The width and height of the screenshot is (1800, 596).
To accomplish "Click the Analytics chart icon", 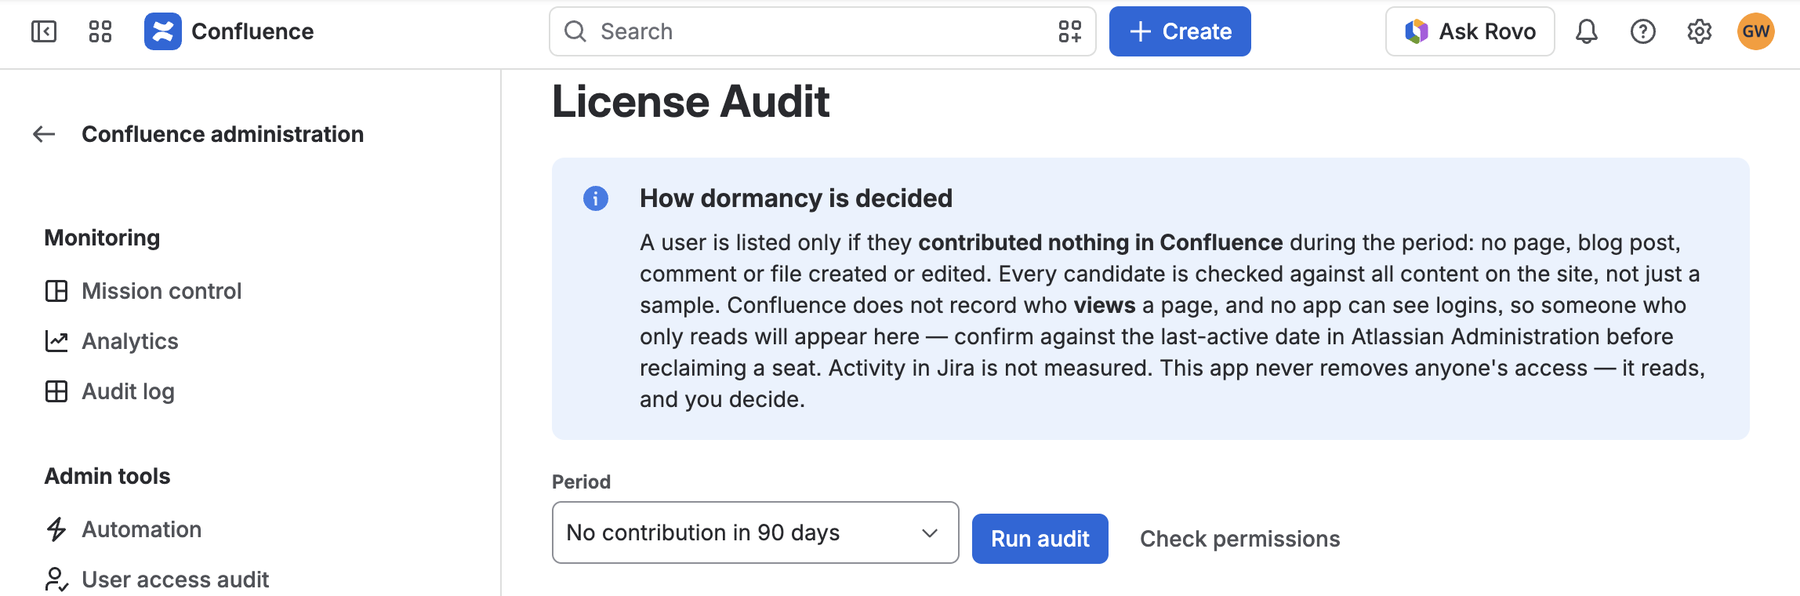I will click(x=57, y=341).
